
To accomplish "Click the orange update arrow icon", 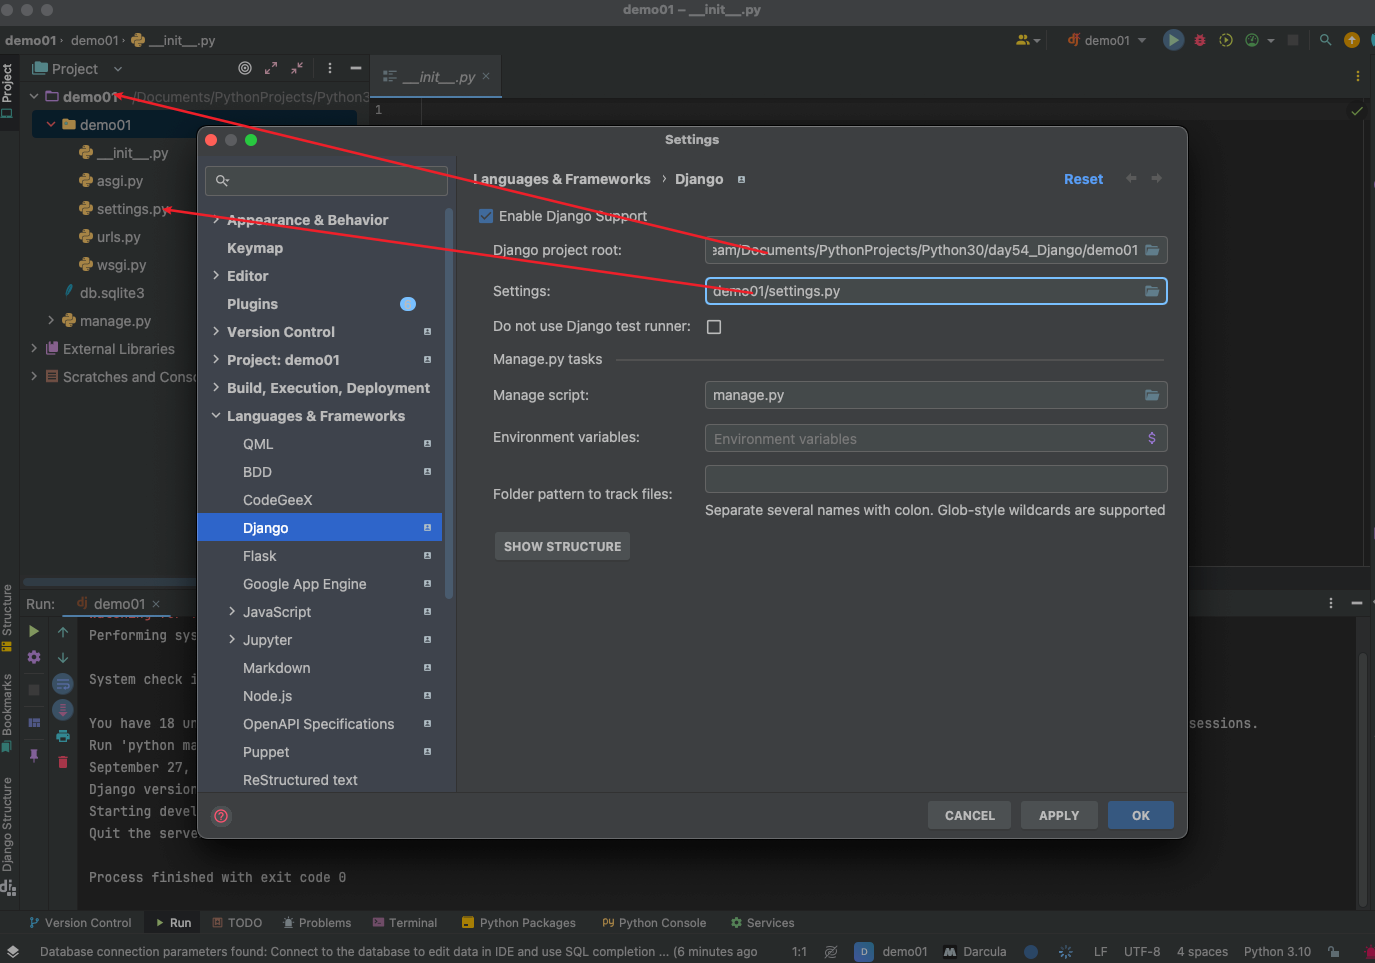I will (x=1352, y=40).
